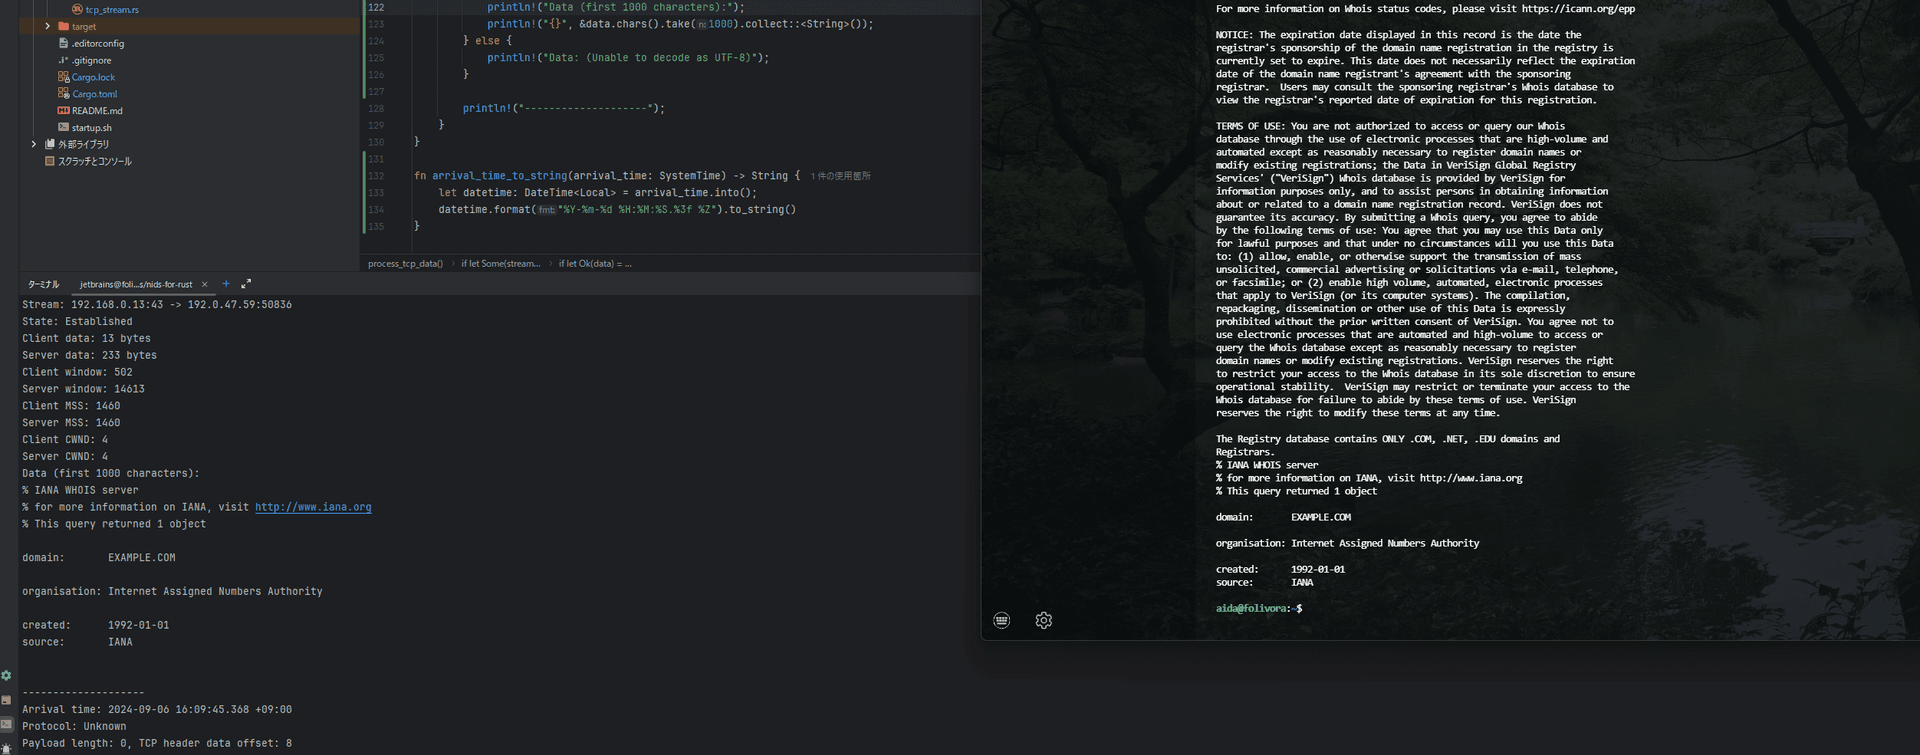Image resolution: width=1920 pixels, height=755 pixels.
Task: Maximize the terminal panel with expand icon
Action: [x=246, y=284]
